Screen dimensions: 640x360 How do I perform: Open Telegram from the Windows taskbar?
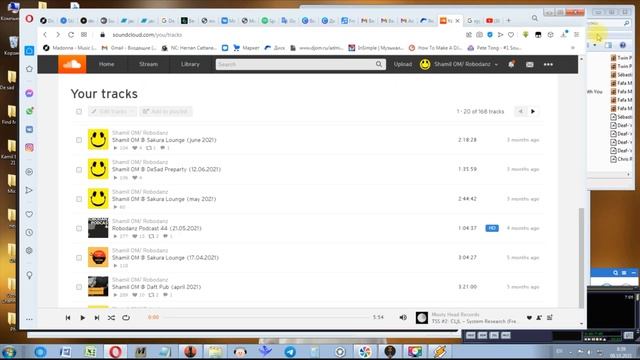(290, 351)
